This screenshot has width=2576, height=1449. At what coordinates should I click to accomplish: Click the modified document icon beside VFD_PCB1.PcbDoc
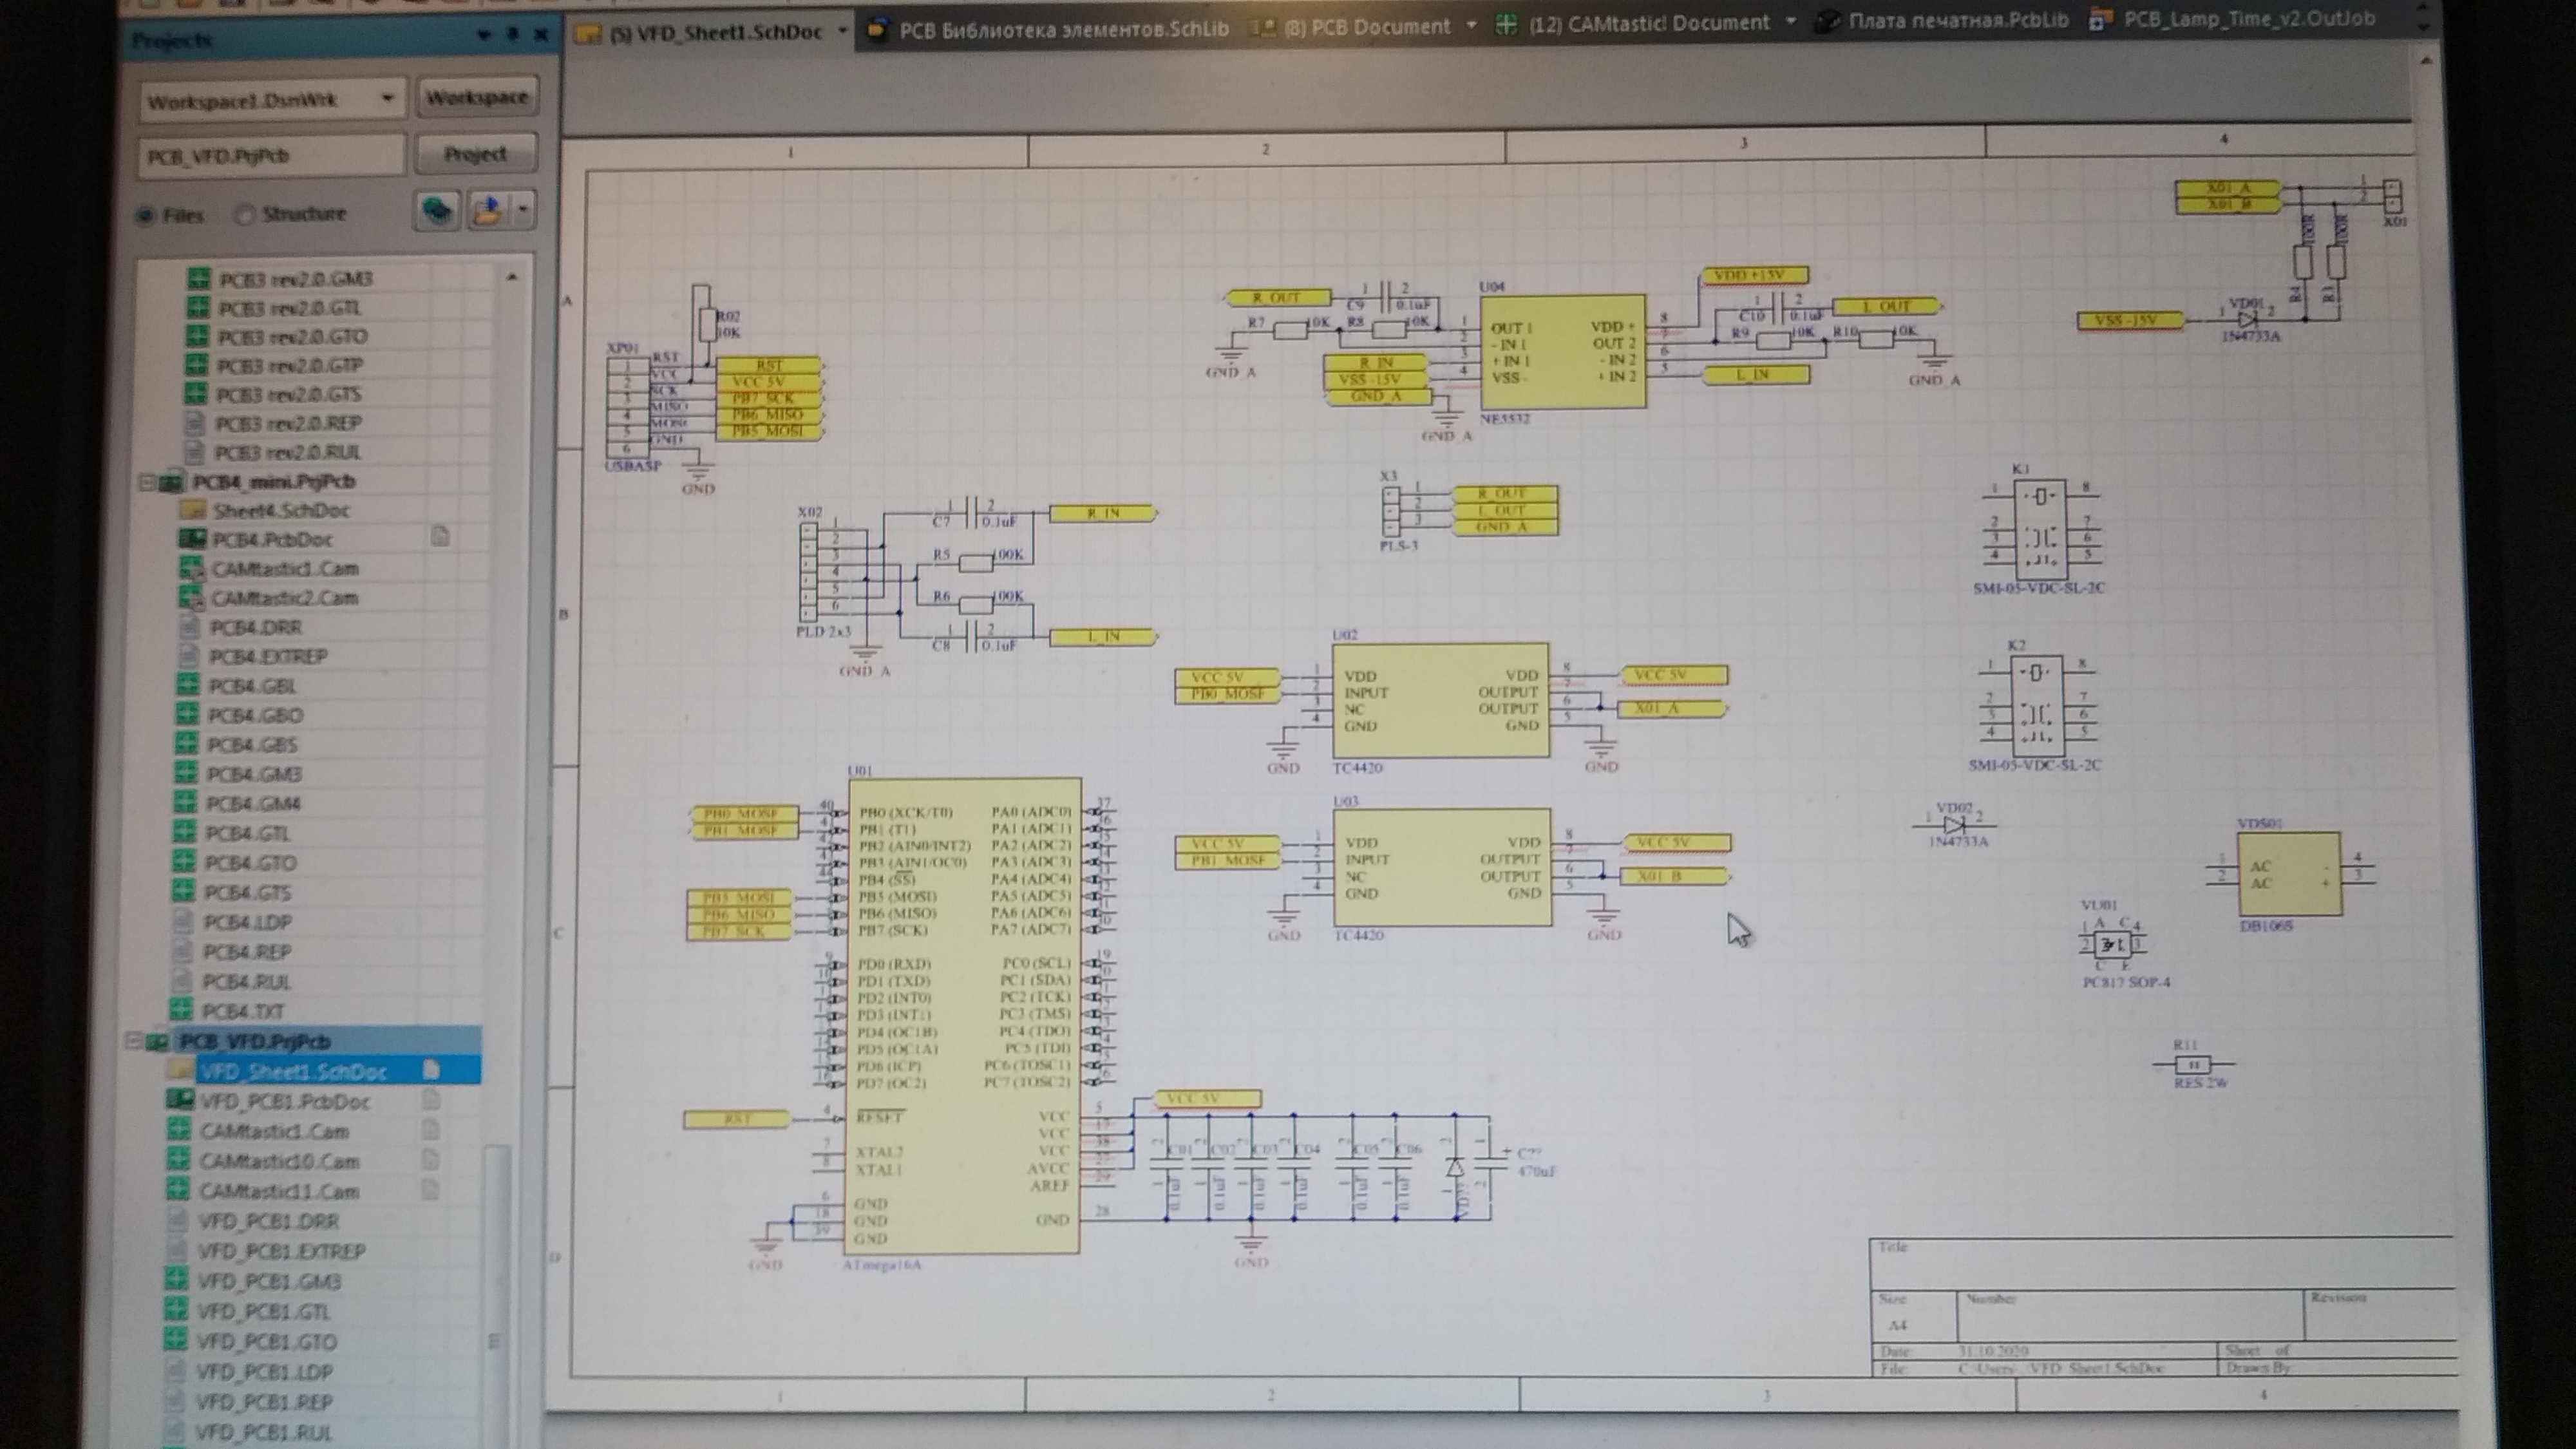pos(431,1101)
